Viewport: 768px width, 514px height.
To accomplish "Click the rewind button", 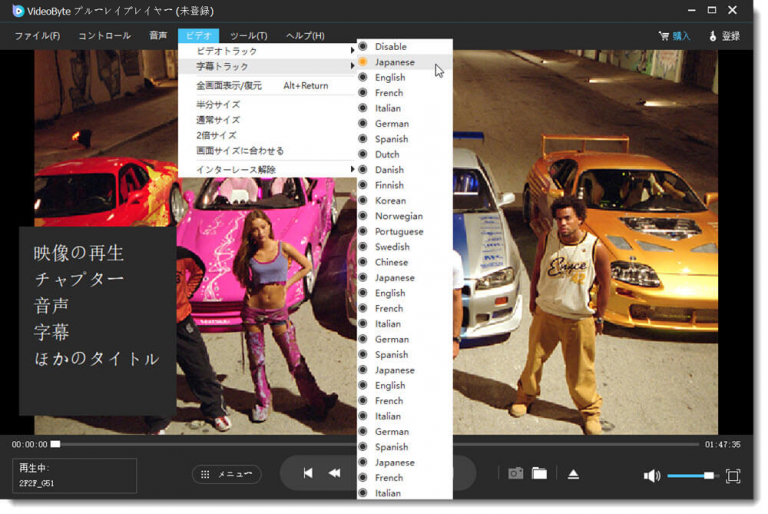I will pos(335,474).
